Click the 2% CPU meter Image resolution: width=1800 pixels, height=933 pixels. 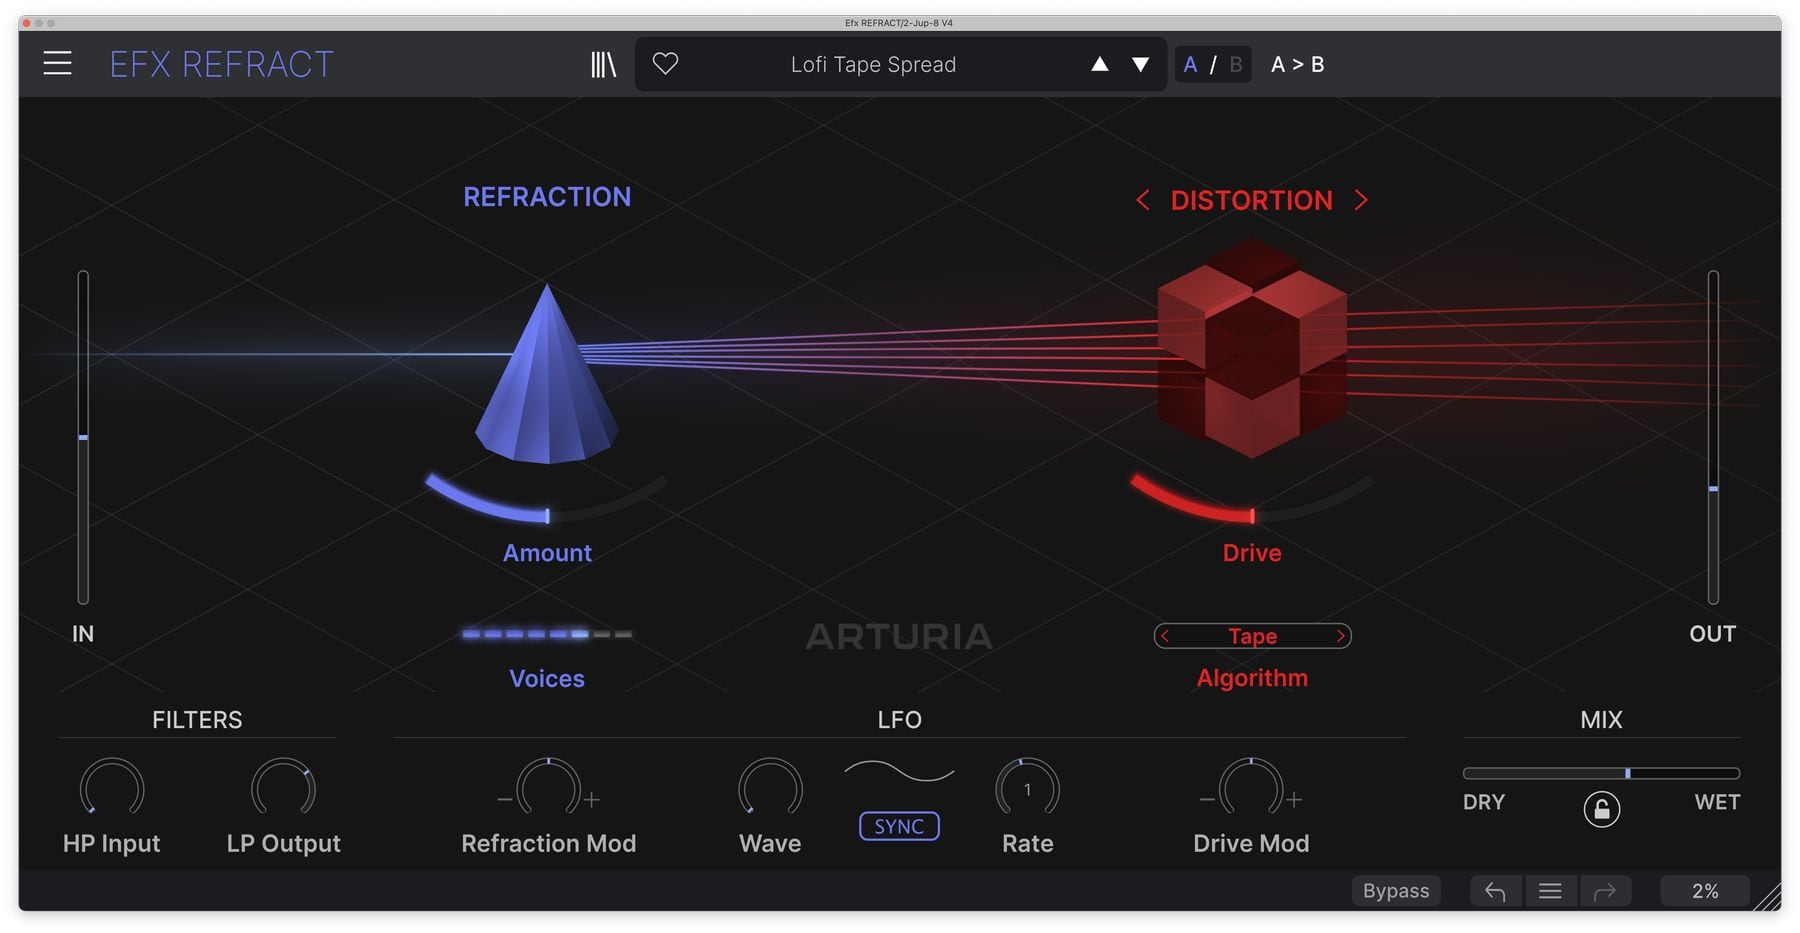pos(1704,891)
